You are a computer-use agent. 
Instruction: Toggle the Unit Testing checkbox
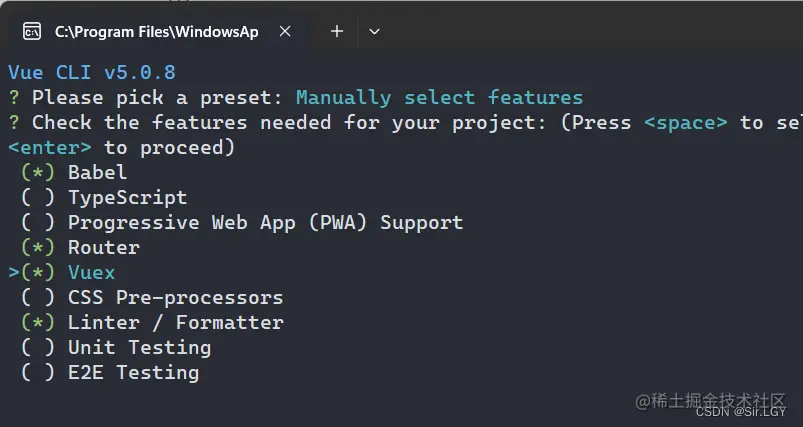38,348
